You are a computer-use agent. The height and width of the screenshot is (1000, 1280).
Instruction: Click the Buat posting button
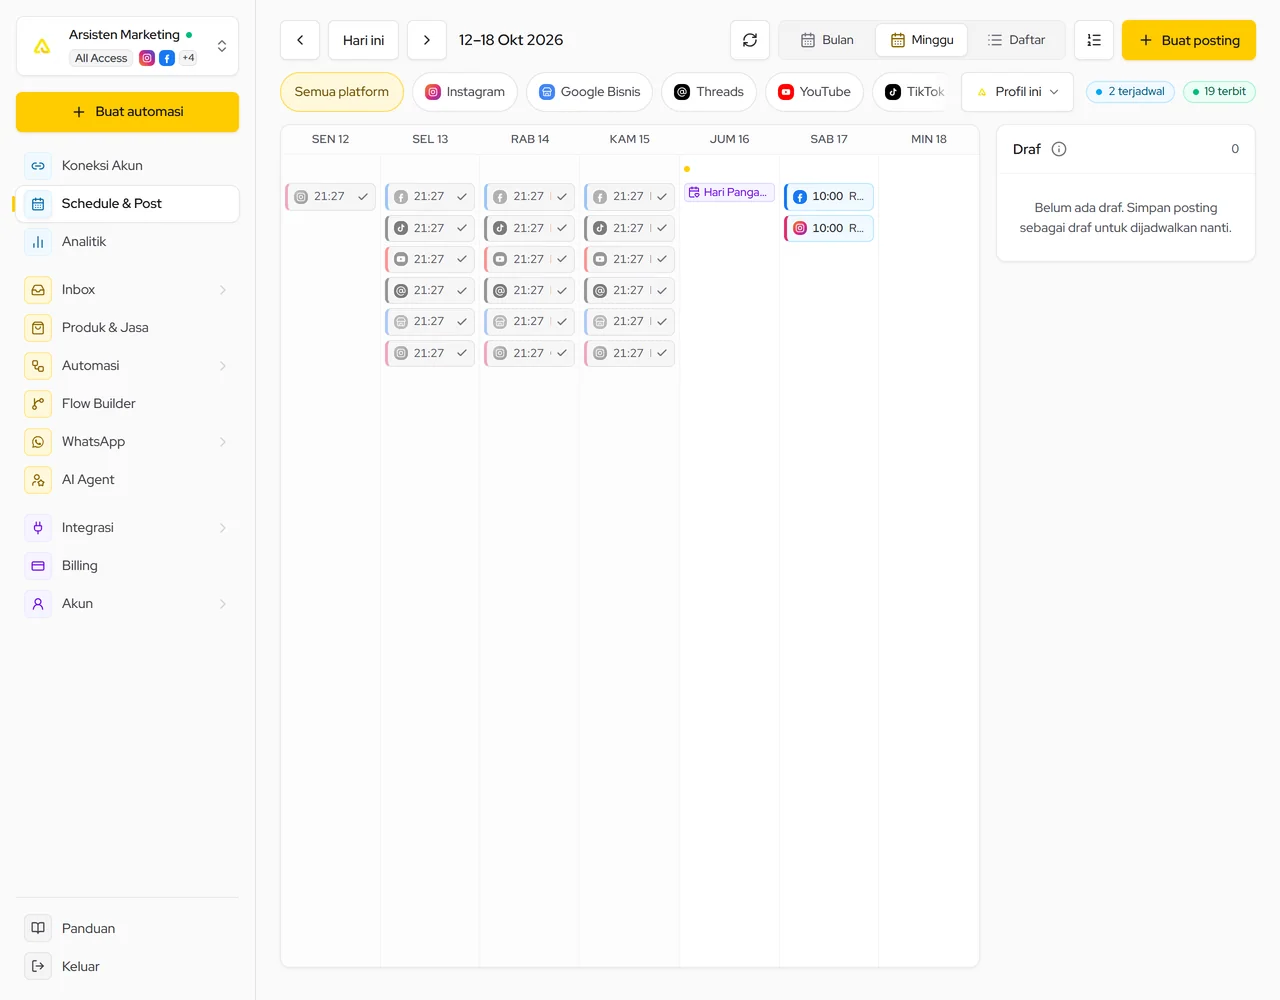tap(1189, 40)
